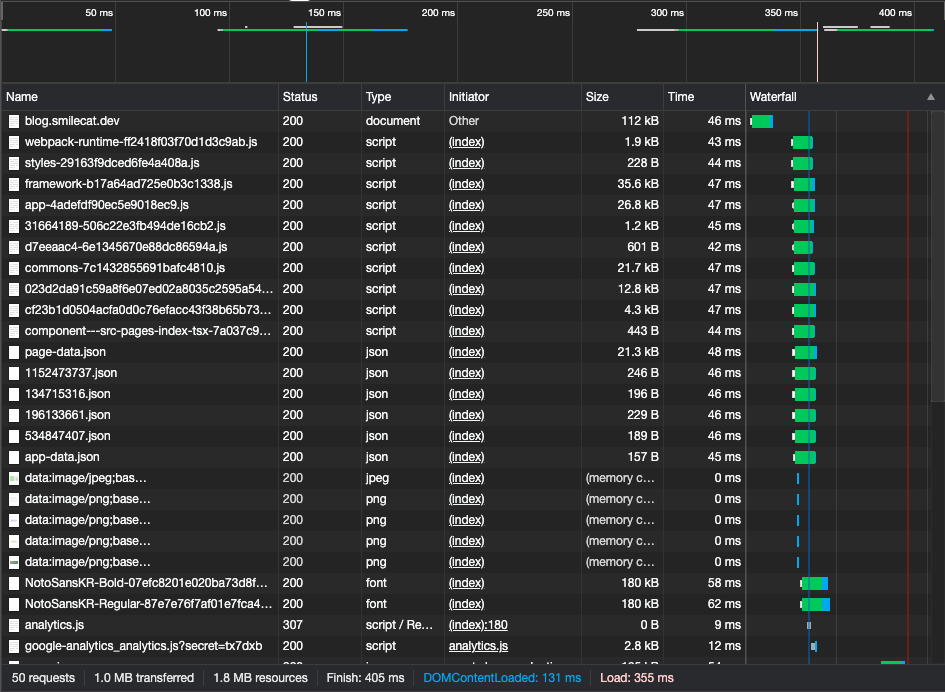The height and width of the screenshot is (692, 945).
Task: Open the (index):180 initiator link
Action: 478,625
